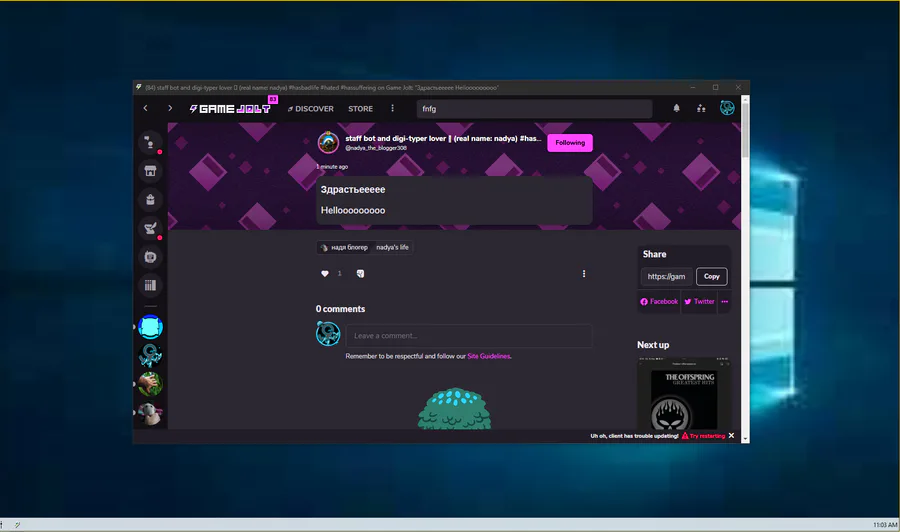Open notifications bell
Image resolution: width=900 pixels, height=532 pixels.
[x=677, y=108]
